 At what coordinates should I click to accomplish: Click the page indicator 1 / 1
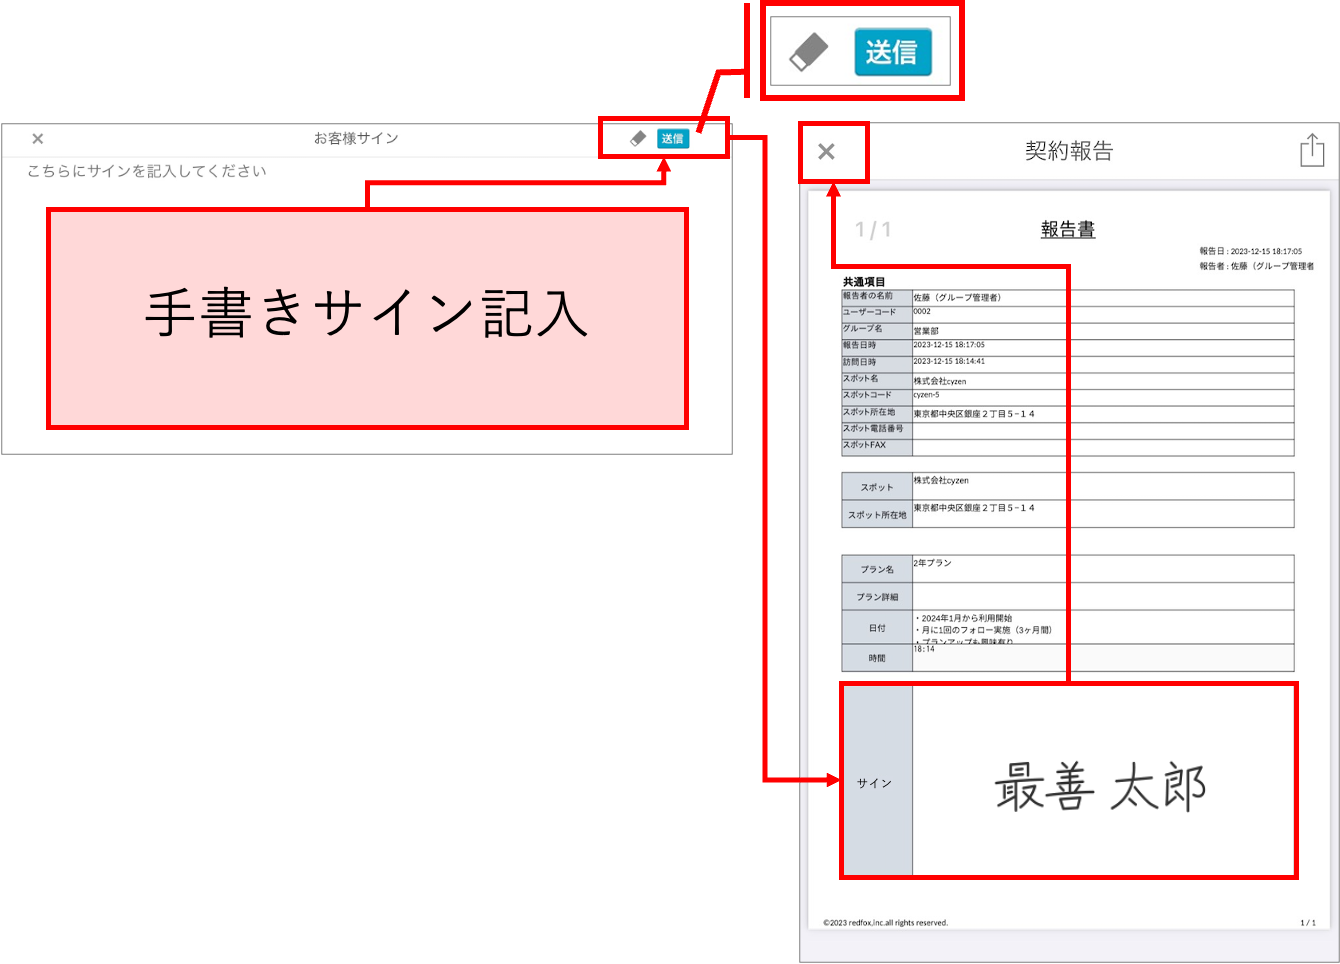[x=872, y=230]
